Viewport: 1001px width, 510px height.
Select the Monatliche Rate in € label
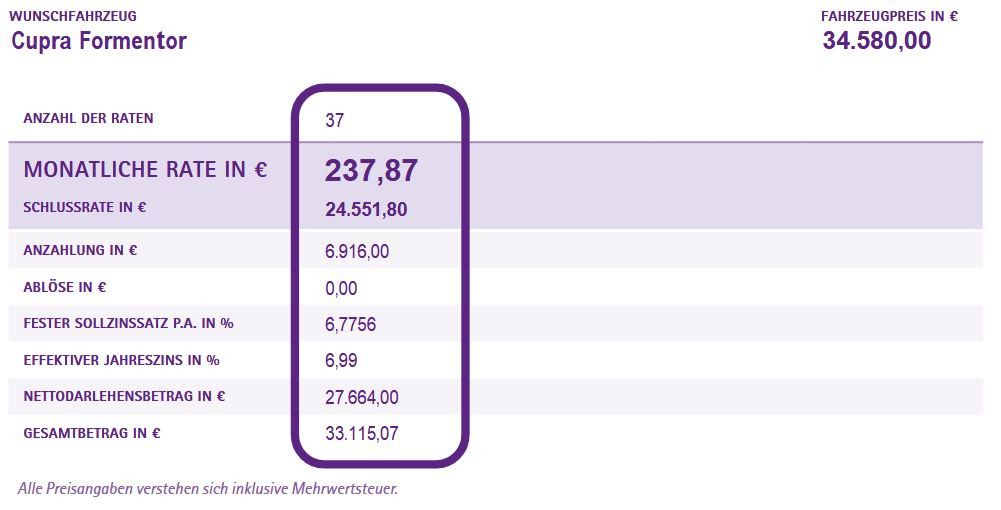click(x=145, y=170)
